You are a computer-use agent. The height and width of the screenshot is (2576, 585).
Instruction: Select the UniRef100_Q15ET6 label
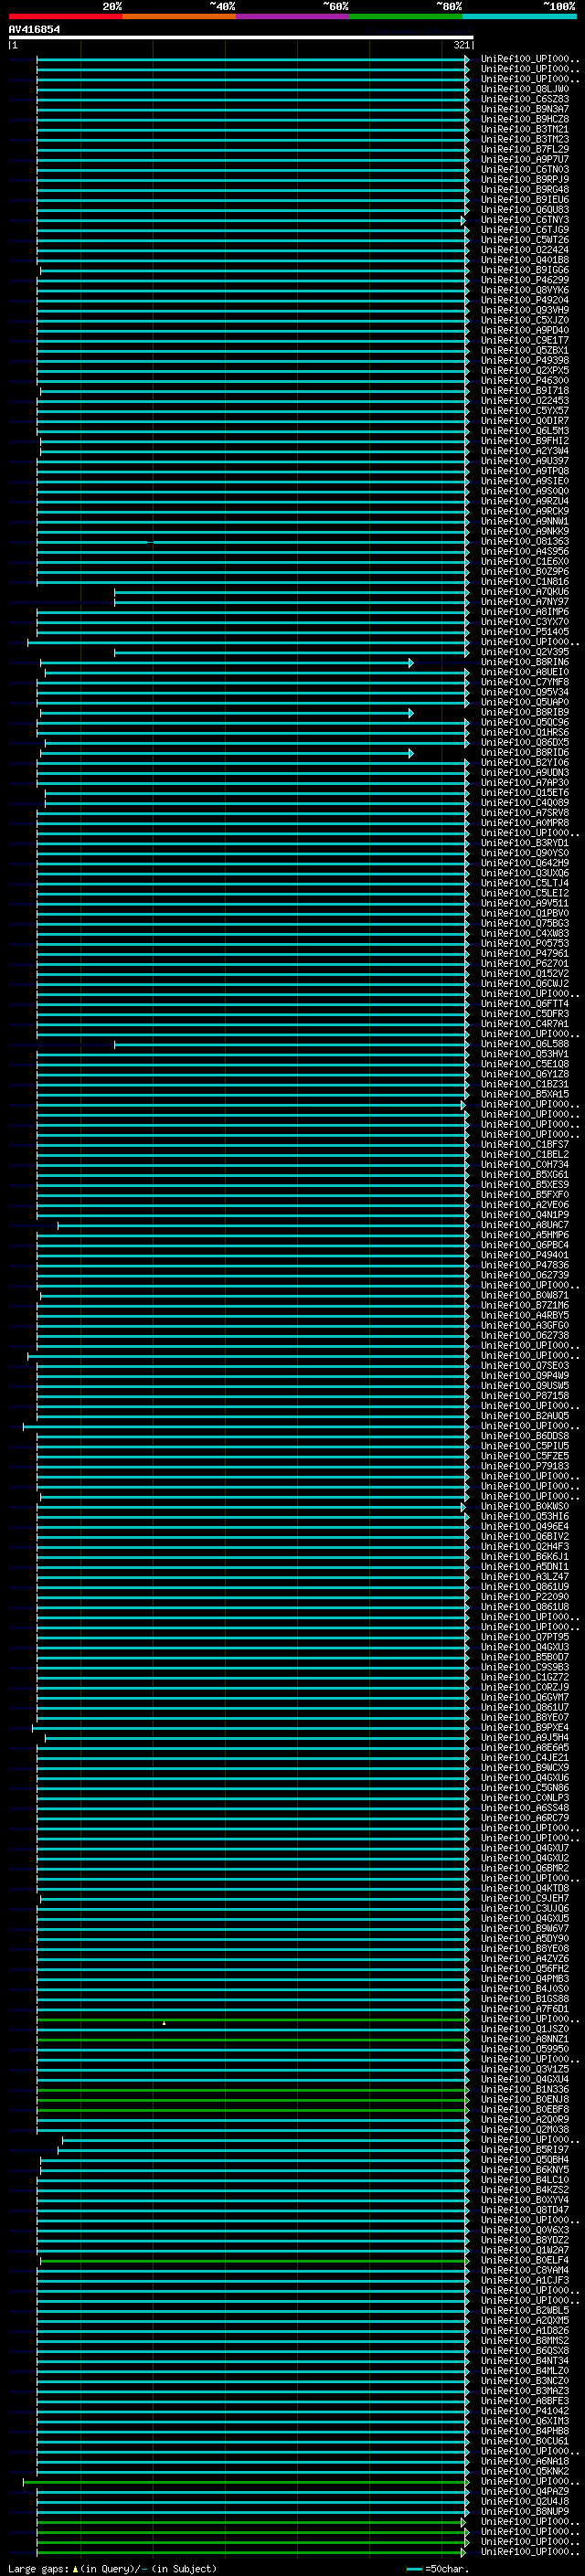point(525,793)
